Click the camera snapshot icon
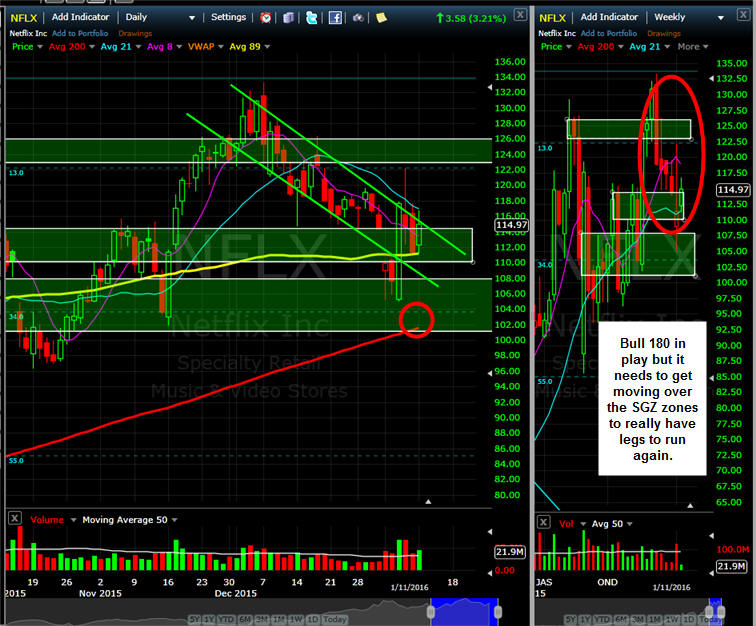This screenshot has width=756, height=626. click(x=359, y=17)
